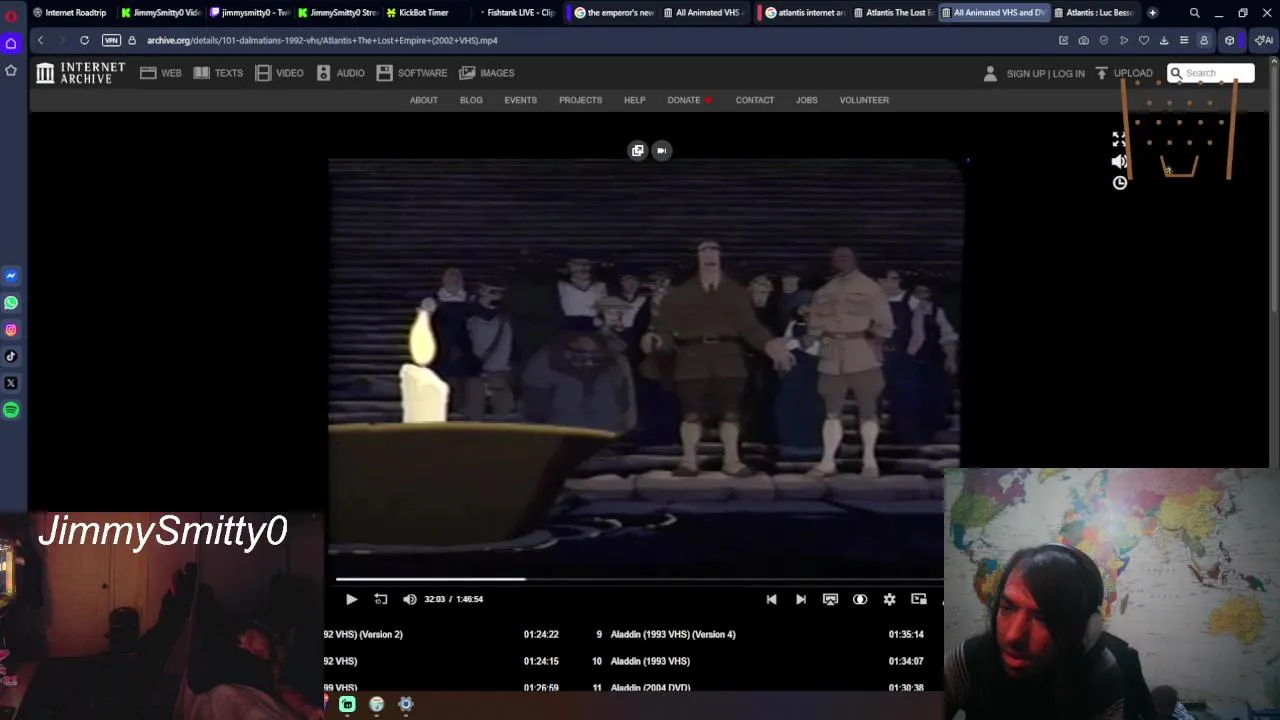The width and height of the screenshot is (1280, 720).
Task: Switch to the emperor's new tab
Action: click(x=613, y=13)
